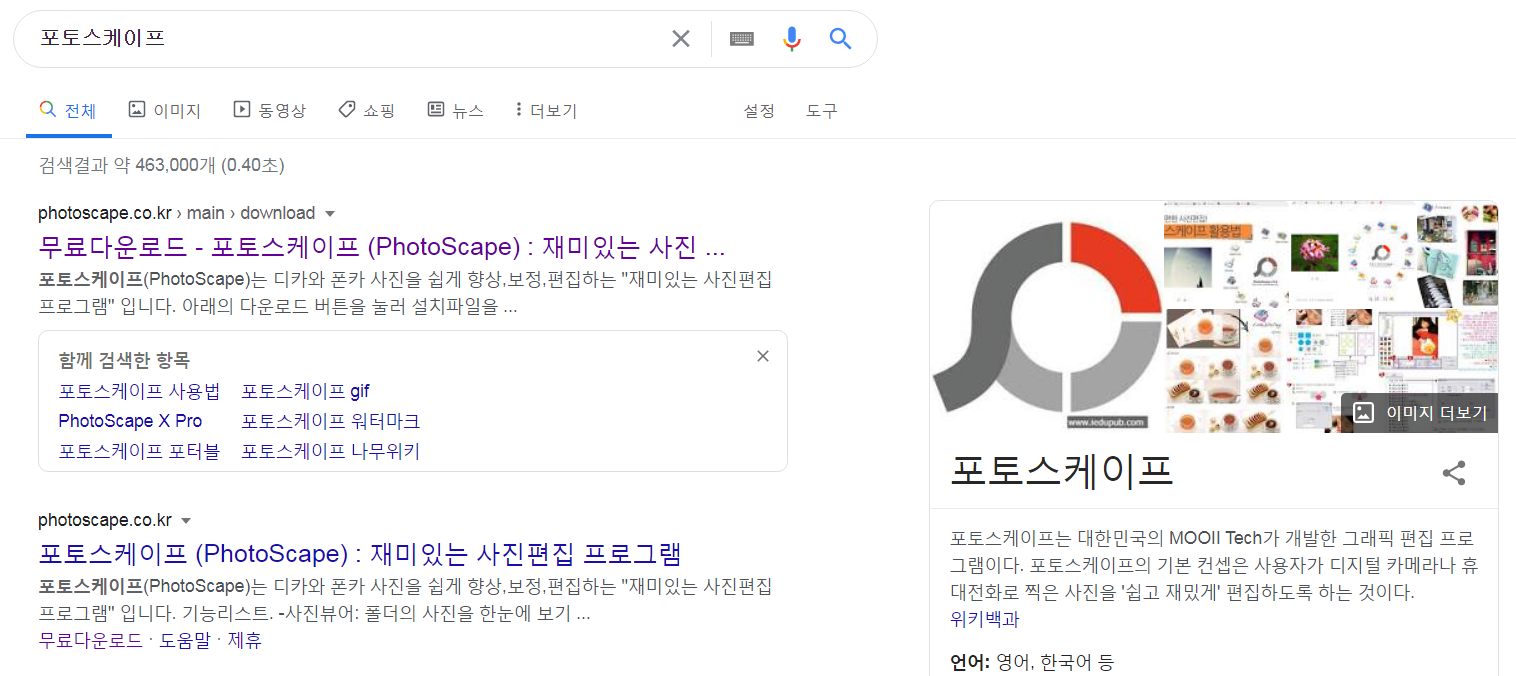Open related search 포토스케이프 나무위키
Image resolution: width=1516 pixels, height=676 pixels.
(331, 451)
